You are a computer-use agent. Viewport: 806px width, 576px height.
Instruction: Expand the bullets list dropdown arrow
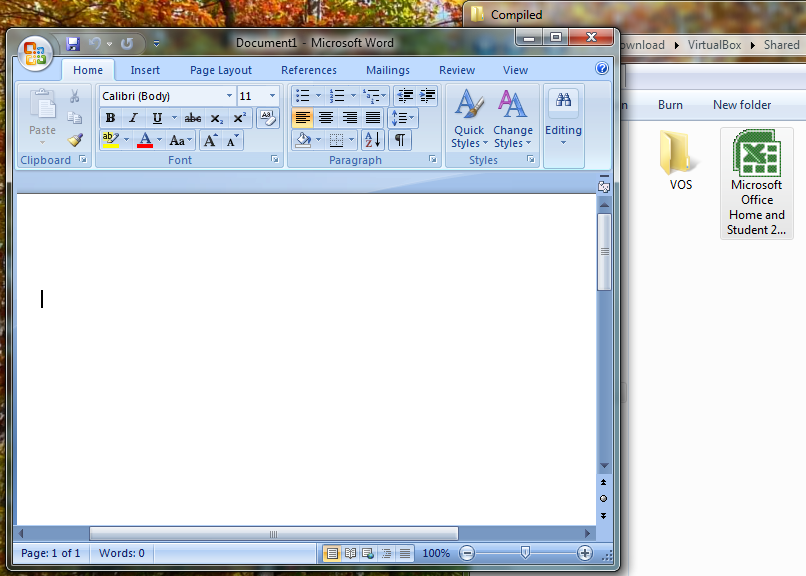(x=318, y=96)
